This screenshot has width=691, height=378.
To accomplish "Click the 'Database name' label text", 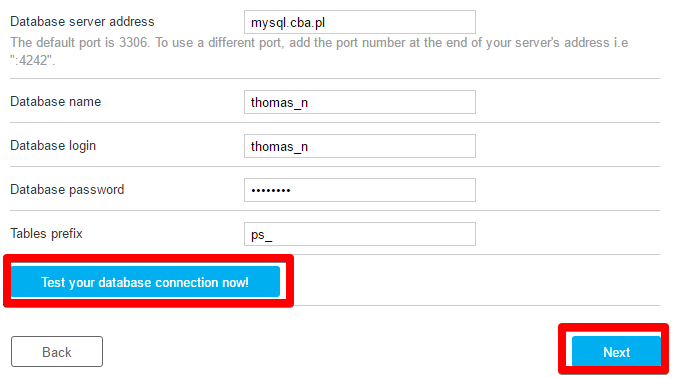I will [x=56, y=102].
